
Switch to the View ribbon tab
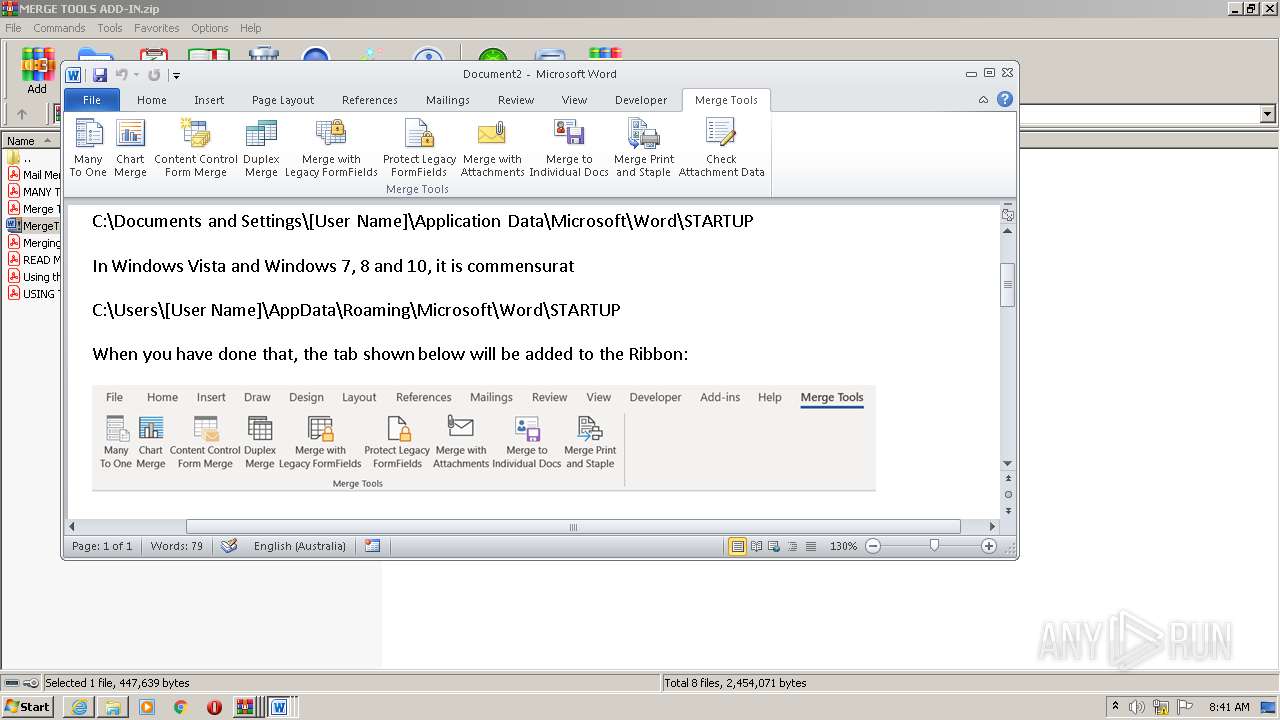574,100
